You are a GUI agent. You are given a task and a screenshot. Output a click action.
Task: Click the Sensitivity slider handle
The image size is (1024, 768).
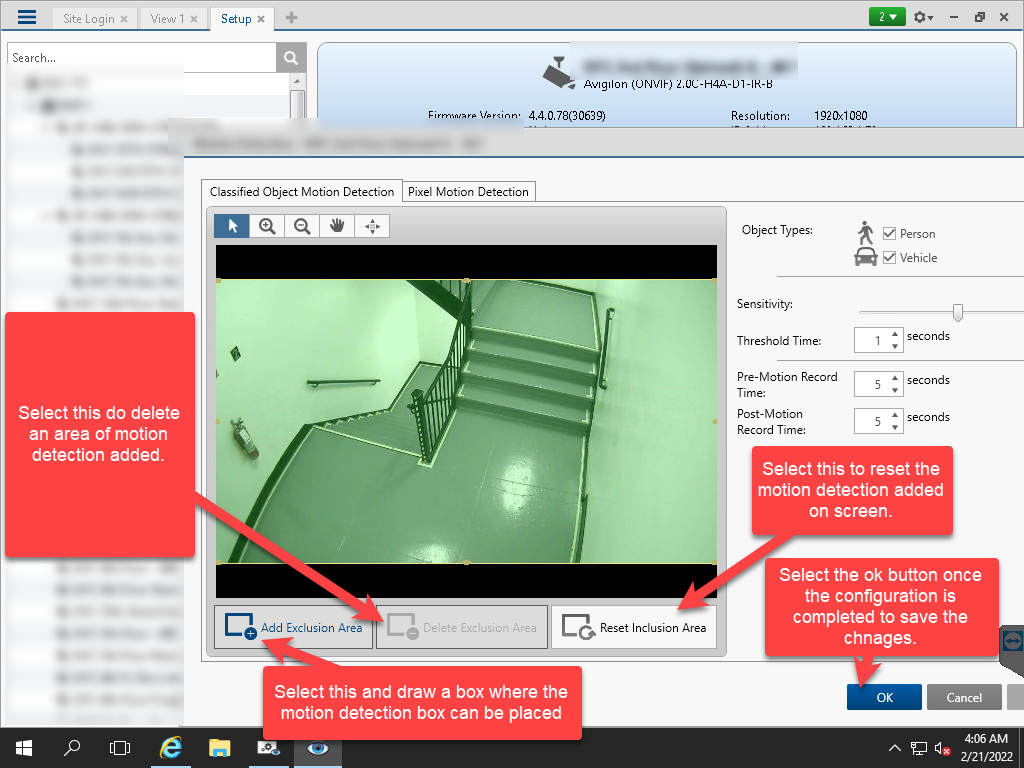[x=958, y=312]
